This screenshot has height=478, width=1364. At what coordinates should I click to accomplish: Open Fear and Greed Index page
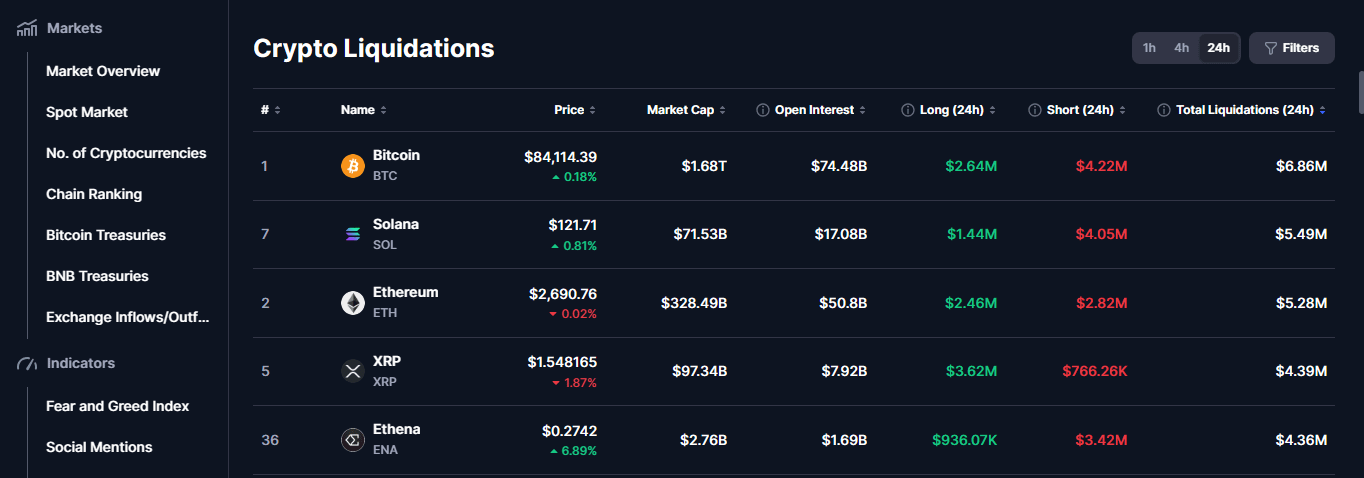pyautogui.click(x=118, y=406)
